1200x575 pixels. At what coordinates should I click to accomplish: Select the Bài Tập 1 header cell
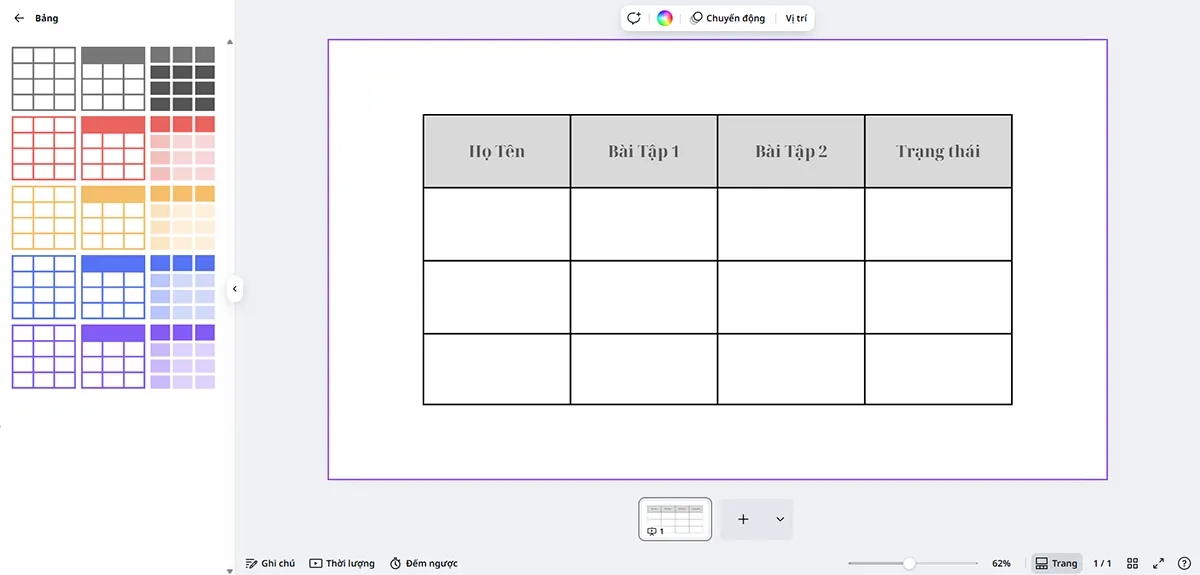click(644, 151)
